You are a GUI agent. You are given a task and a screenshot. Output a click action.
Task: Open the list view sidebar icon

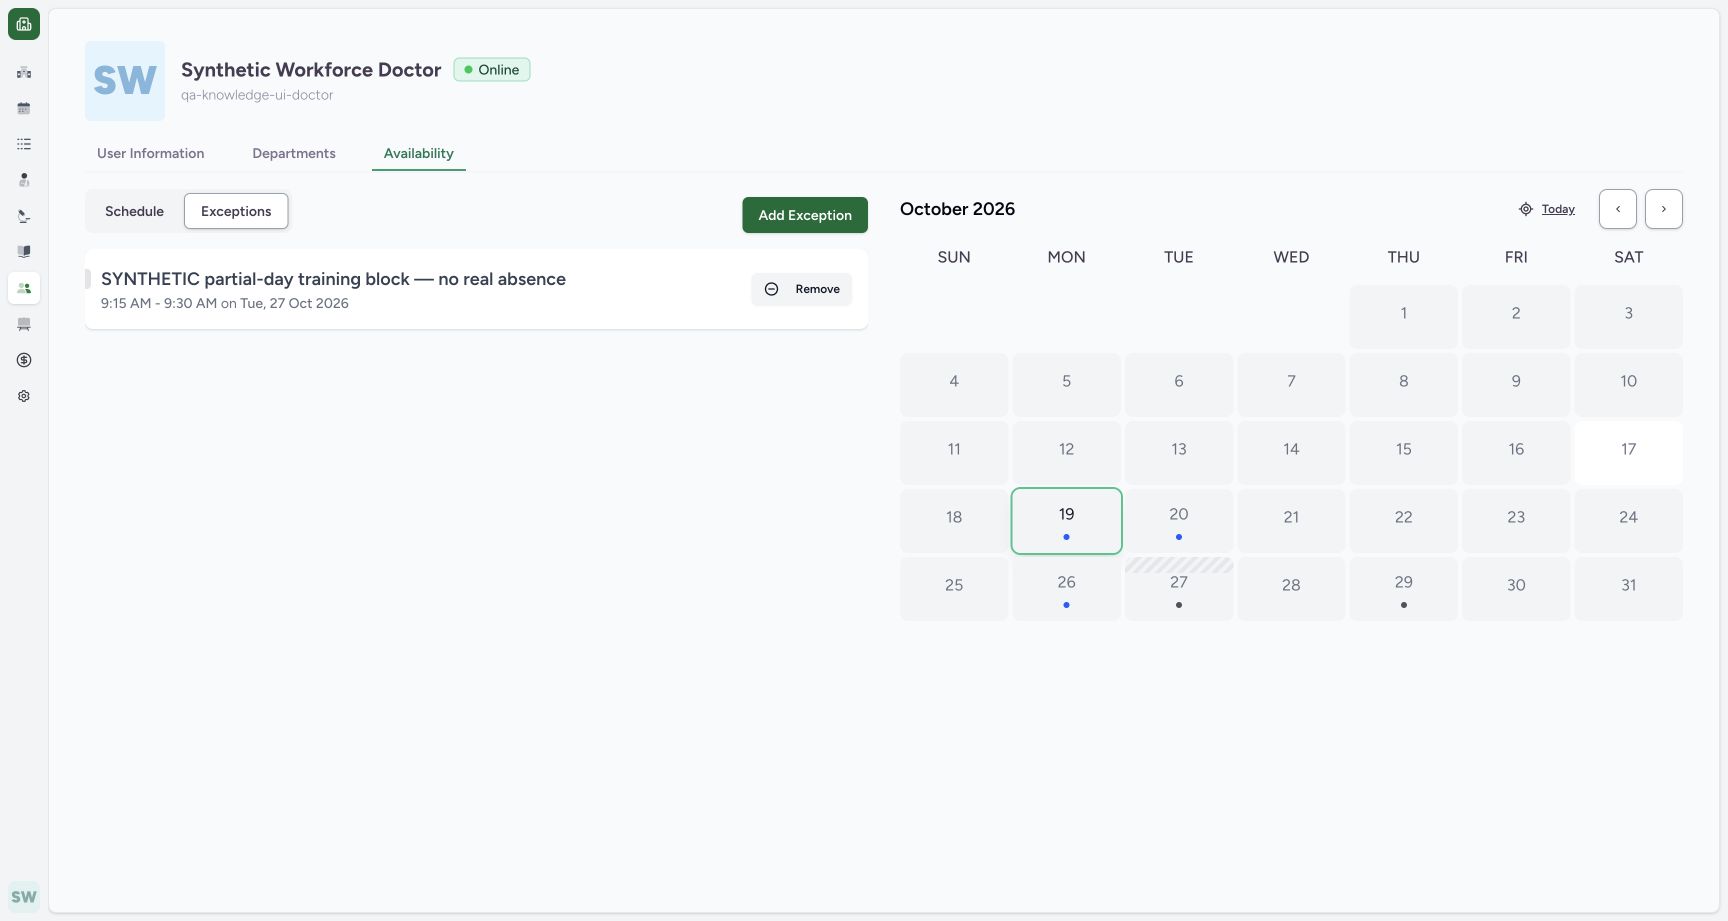click(24, 144)
